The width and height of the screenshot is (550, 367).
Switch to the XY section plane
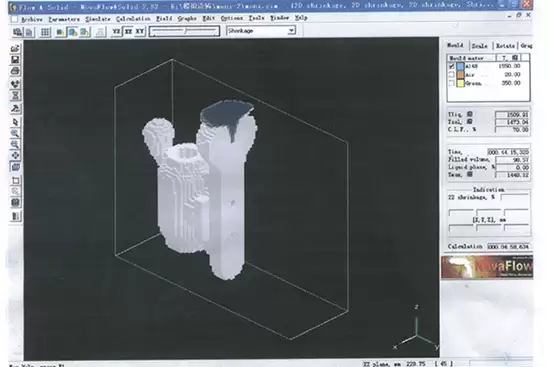[x=140, y=32]
